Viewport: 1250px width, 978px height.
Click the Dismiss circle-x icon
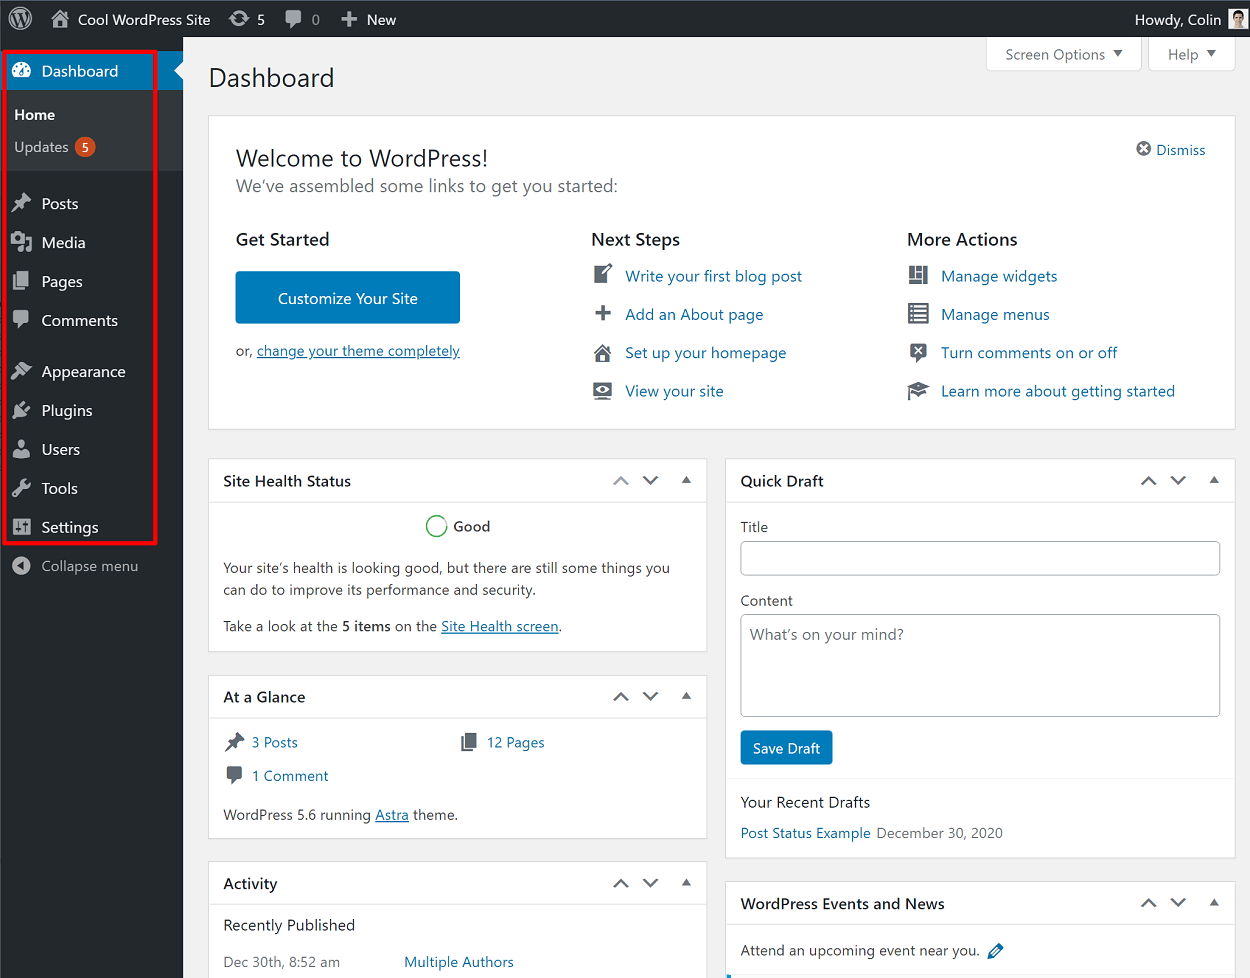(x=1144, y=149)
